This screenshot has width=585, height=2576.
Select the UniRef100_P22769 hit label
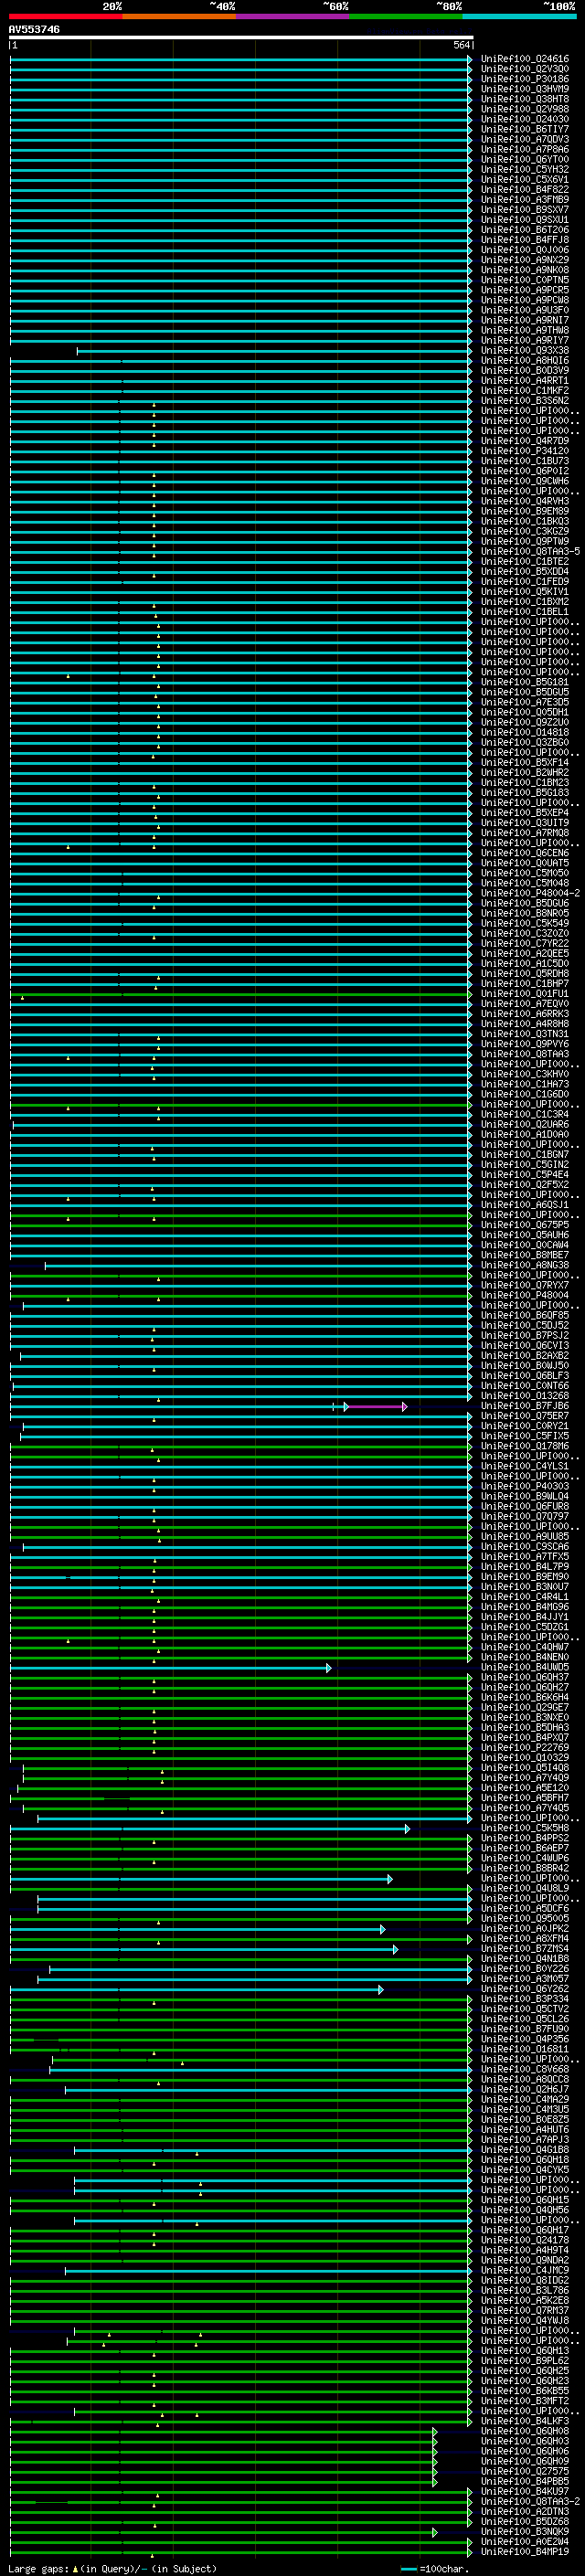click(x=524, y=1748)
